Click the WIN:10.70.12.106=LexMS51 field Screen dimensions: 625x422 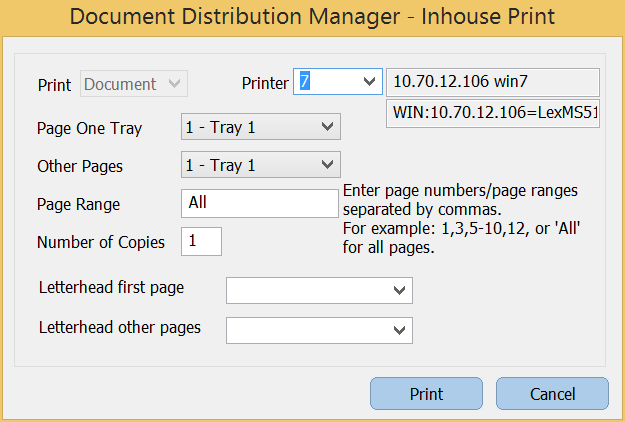coord(493,113)
